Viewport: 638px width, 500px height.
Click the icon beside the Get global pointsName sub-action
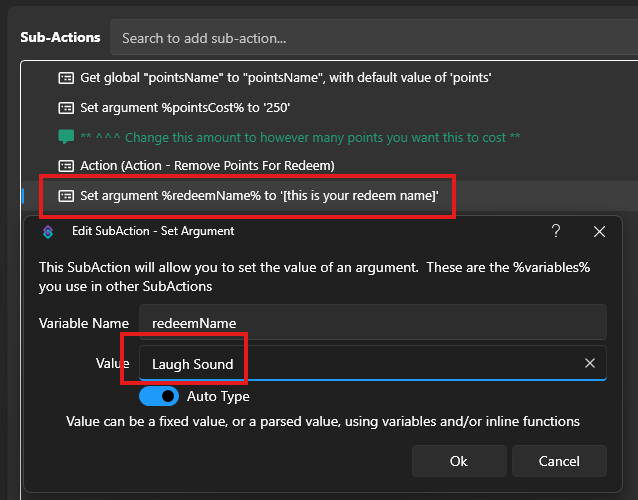click(x=67, y=79)
